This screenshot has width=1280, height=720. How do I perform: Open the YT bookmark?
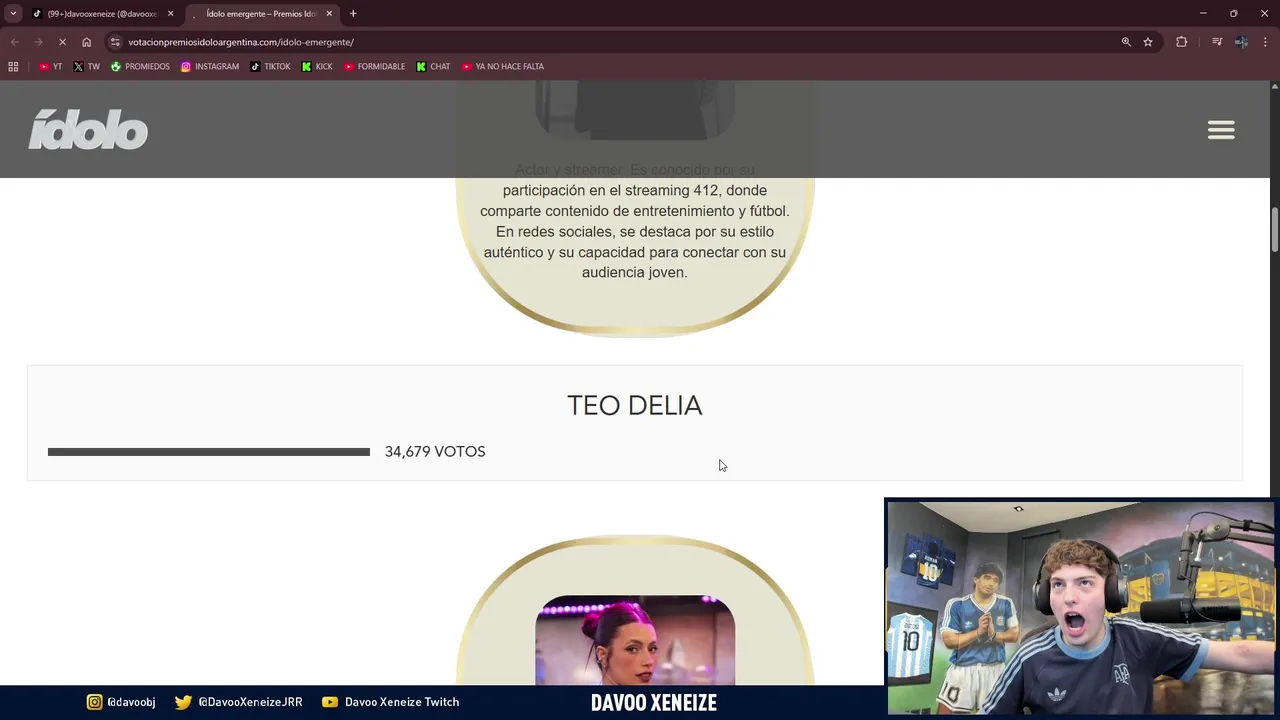tap(51, 67)
